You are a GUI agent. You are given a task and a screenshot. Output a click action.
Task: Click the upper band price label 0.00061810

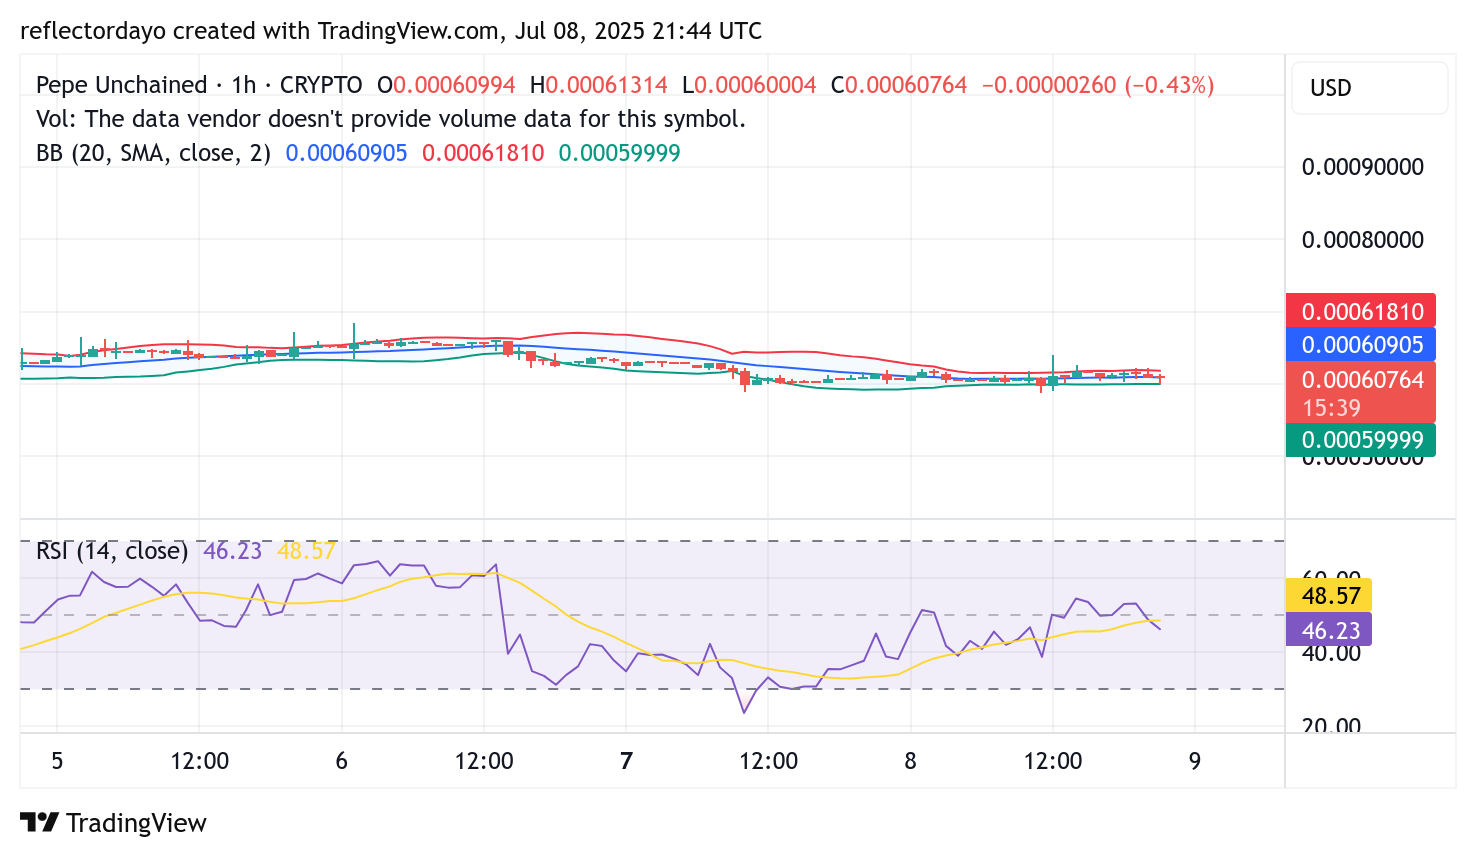(1362, 311)
